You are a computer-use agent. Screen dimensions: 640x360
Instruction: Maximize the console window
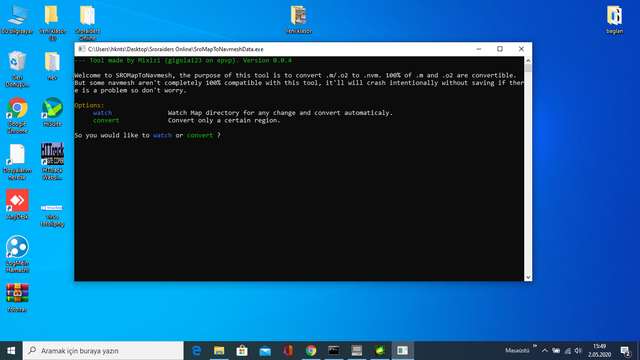(500, 49)
